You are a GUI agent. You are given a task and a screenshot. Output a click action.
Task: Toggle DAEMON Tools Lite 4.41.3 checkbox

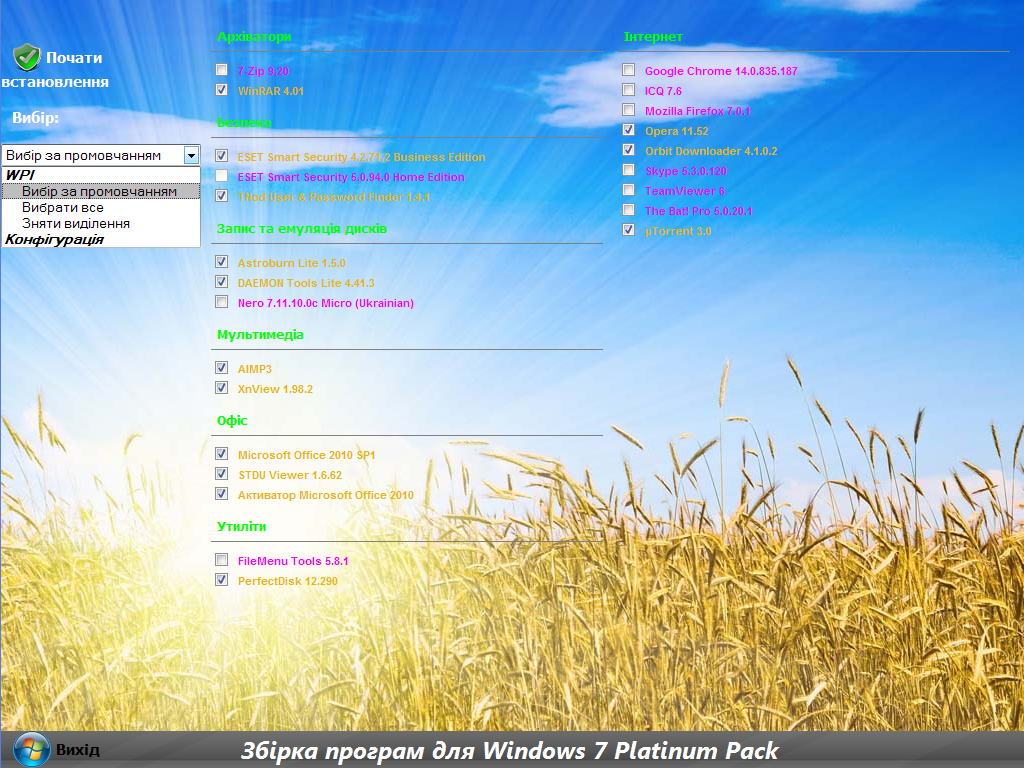click(x=221, y=281)
